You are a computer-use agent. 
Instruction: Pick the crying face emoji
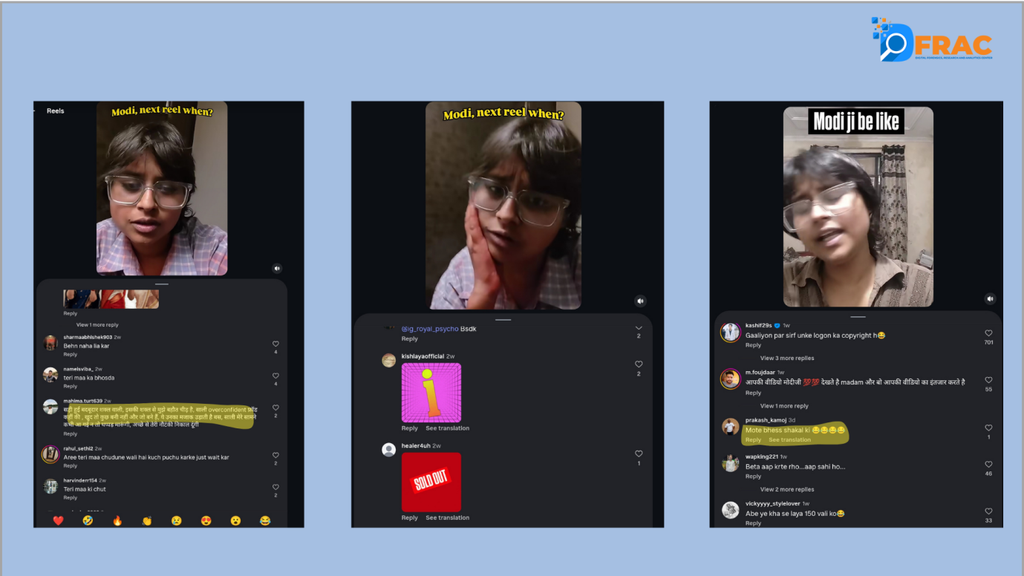pyautogui.click(x=176, y=520)
